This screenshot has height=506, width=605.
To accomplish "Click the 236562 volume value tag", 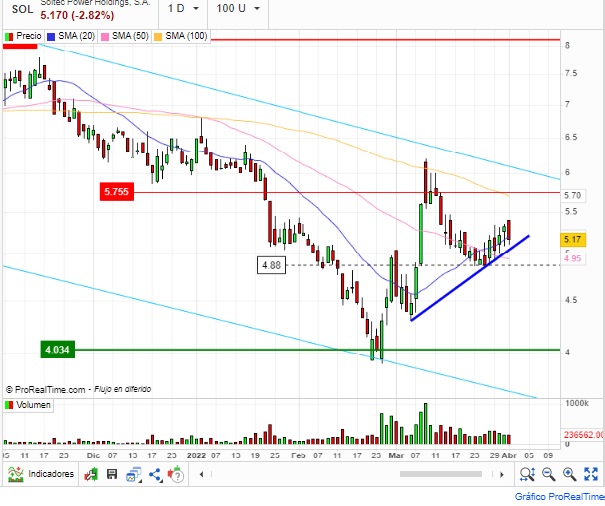I will tap(583, 435).
